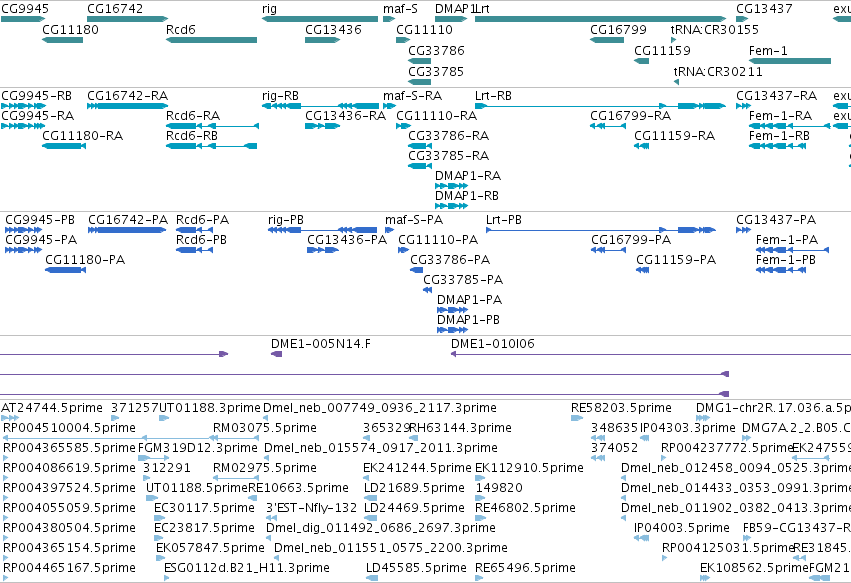Click the rig-RB transcript label

point(280,96)
